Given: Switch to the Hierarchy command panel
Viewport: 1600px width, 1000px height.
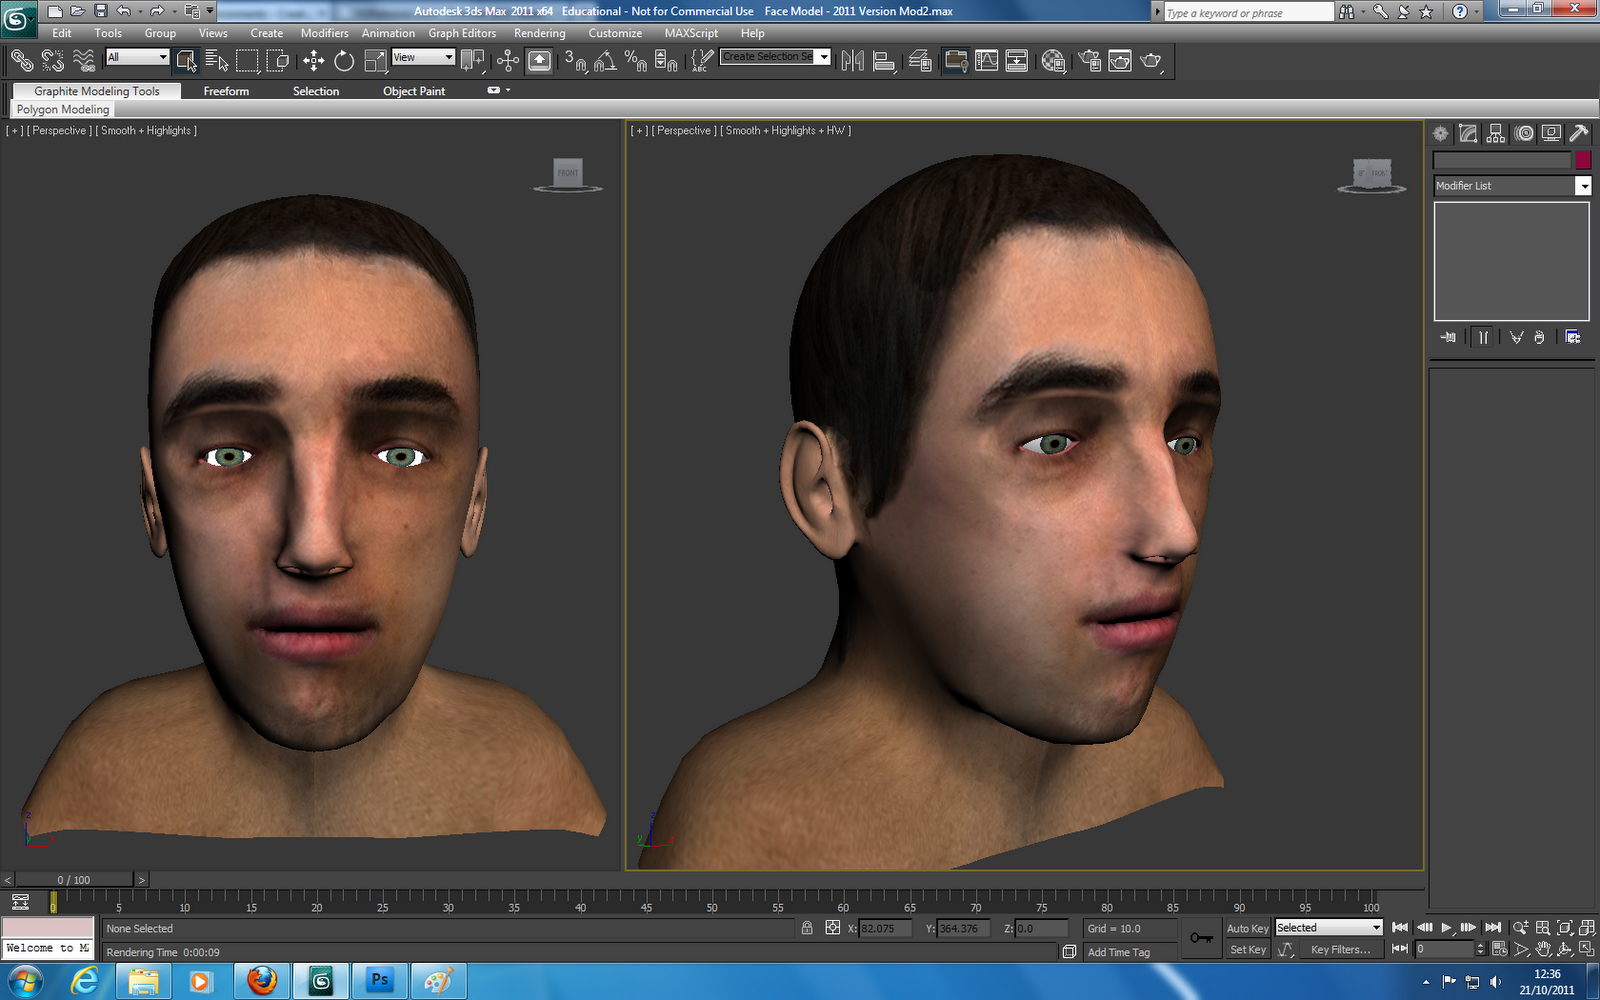Looking at the screenshot, I should pyautogui.click(x=1495, y=132).
